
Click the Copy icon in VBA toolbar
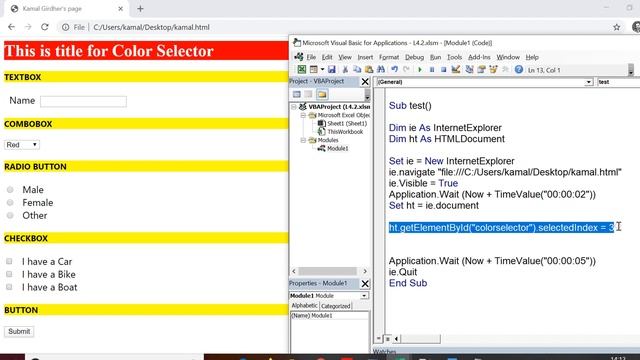357,70
